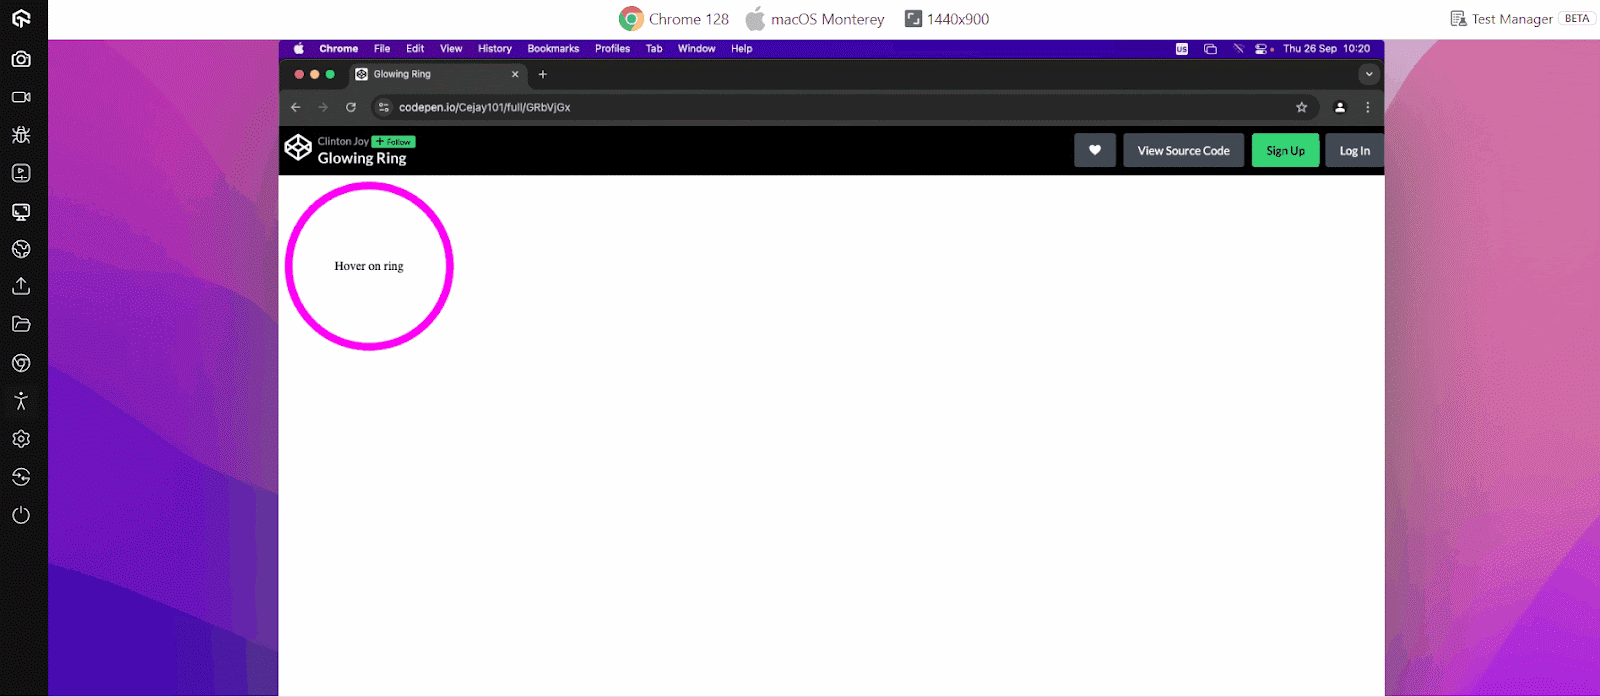Close the Glowing Ring tab
1600x697 pixels.
tap(515, 74)
